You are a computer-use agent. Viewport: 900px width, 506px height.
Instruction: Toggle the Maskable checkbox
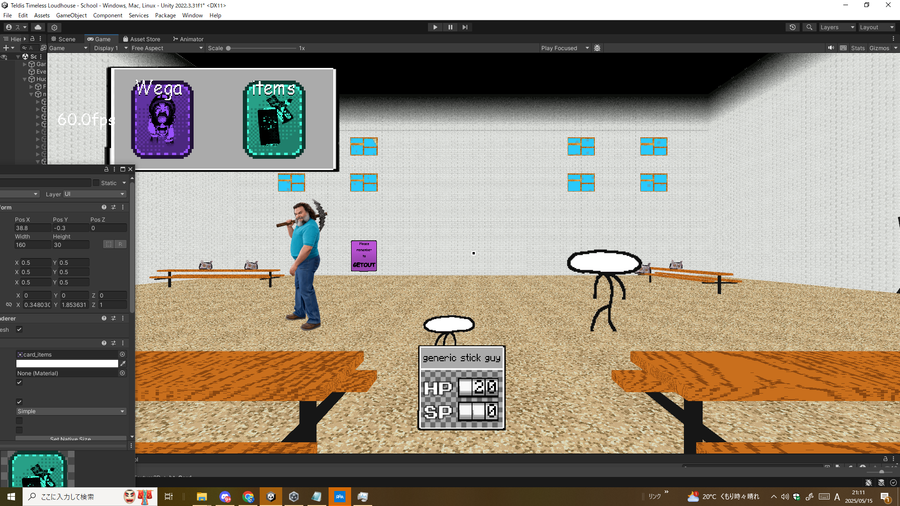pos(19,402)
